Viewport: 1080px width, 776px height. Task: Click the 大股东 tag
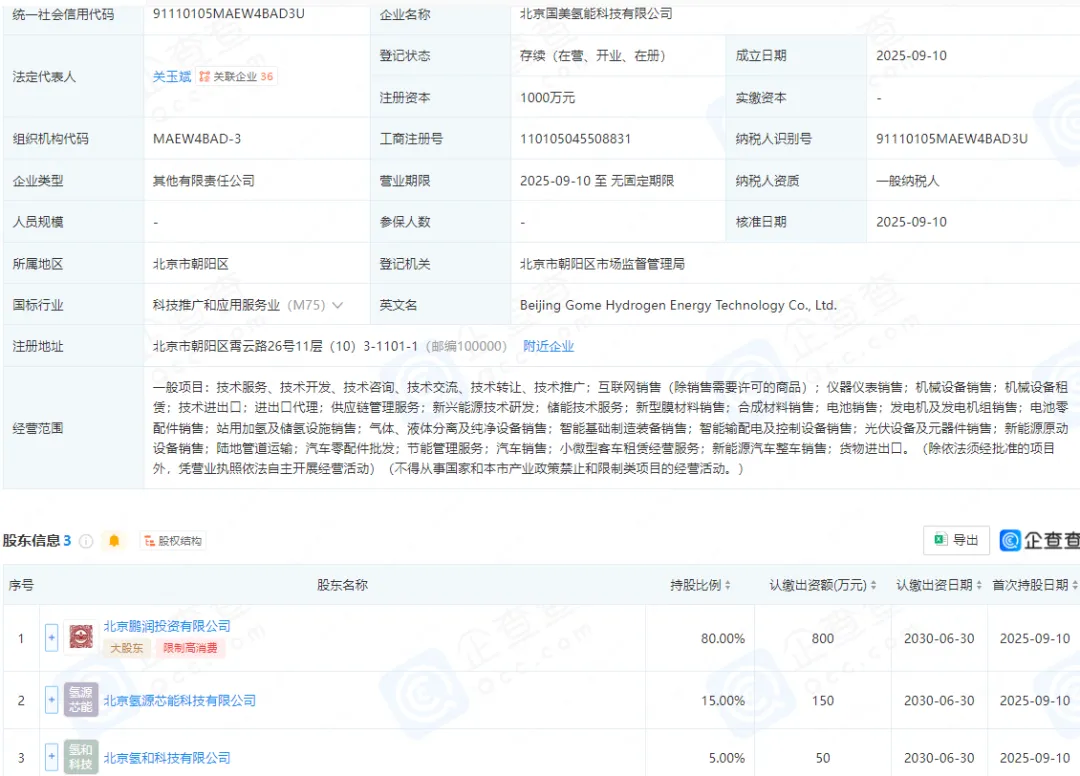(x=127, y=648)
